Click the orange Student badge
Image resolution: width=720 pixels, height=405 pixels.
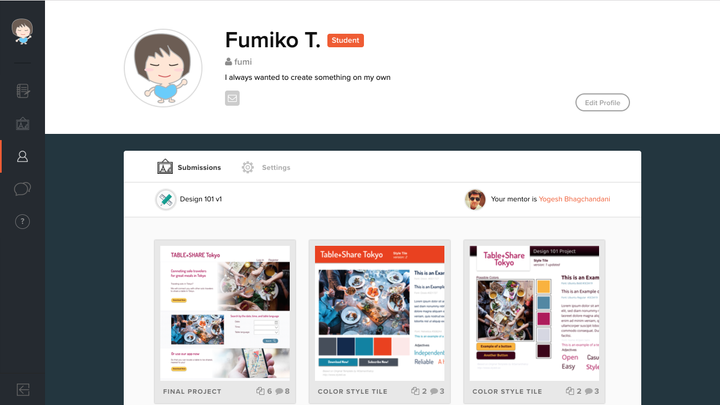pyautogui.click(x=345, y=40)
